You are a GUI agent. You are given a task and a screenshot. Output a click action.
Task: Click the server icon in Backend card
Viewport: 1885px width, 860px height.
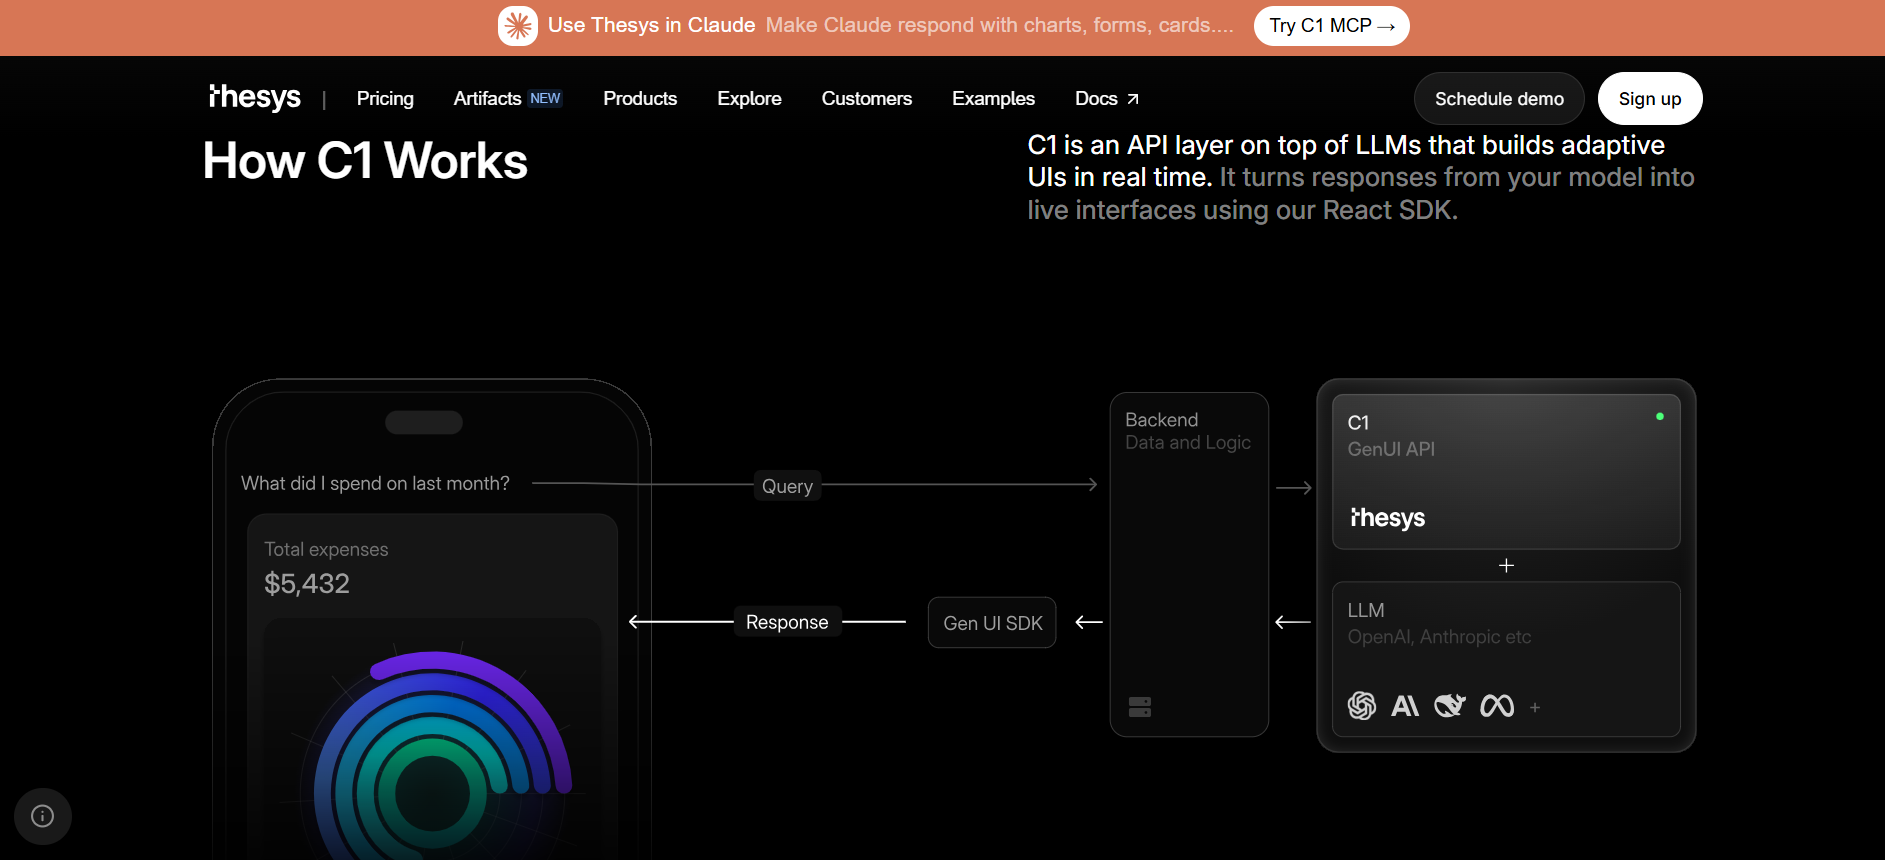coord(1140,707)
